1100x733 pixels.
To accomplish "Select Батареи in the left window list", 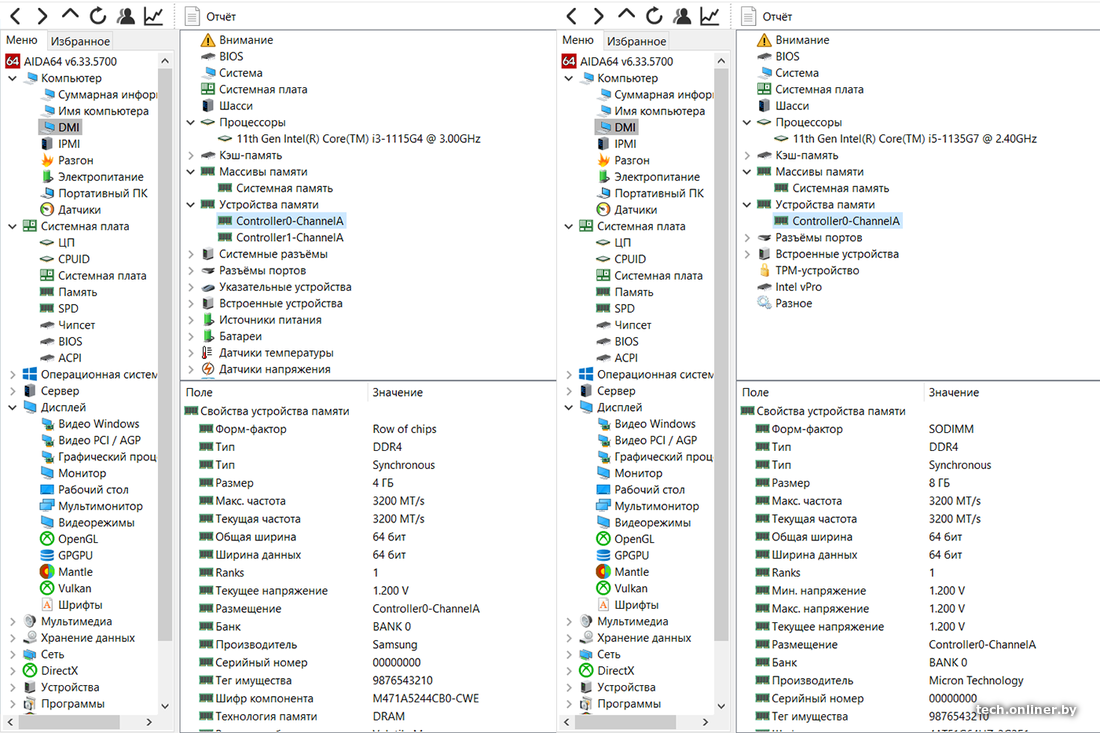I will [232, 337].
